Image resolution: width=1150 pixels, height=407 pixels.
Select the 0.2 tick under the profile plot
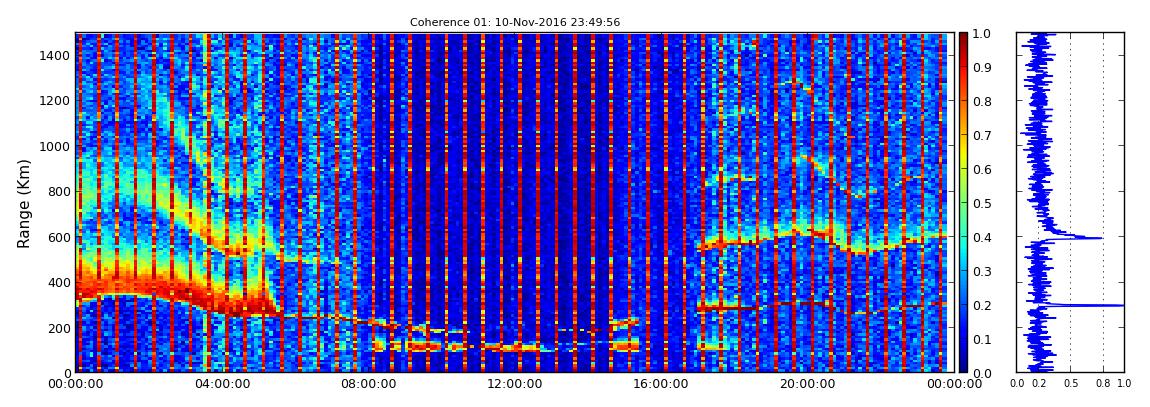point(1039,384)
